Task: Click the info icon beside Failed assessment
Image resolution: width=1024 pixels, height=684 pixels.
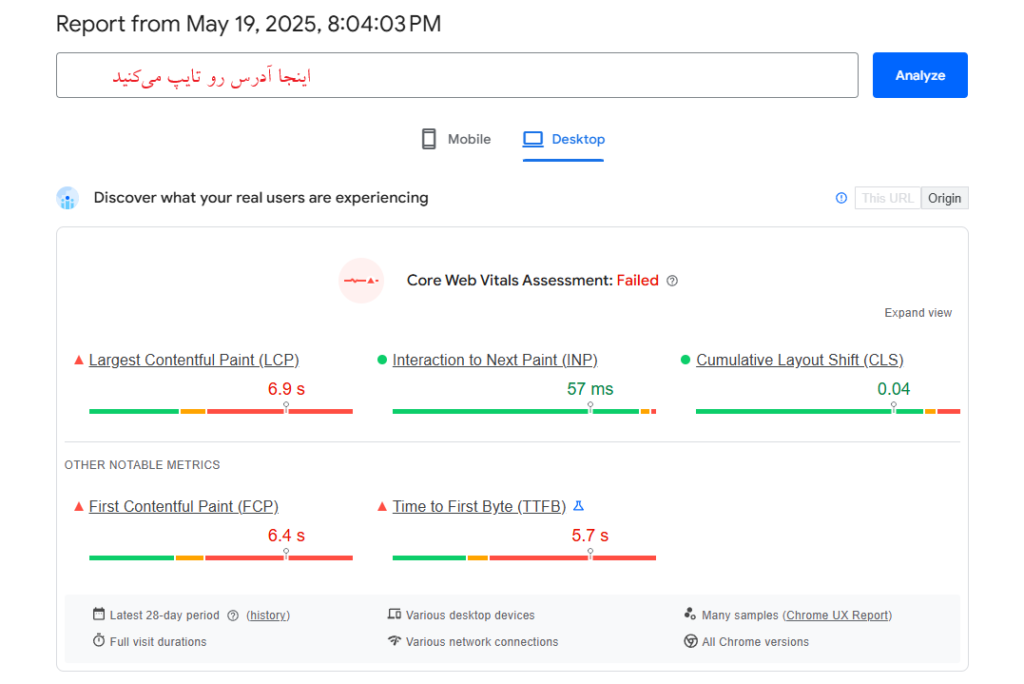Action: (x=671, y=281)
